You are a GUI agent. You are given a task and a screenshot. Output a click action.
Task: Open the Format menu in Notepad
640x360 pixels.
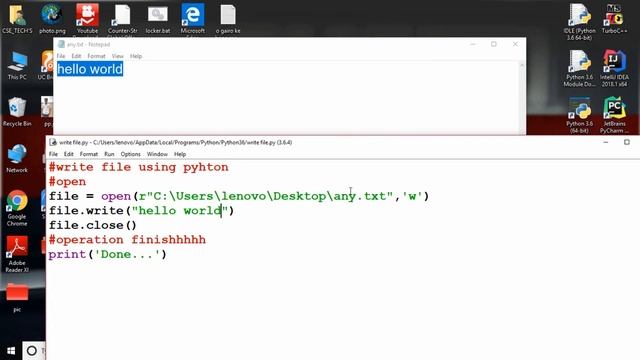[96, 56]
